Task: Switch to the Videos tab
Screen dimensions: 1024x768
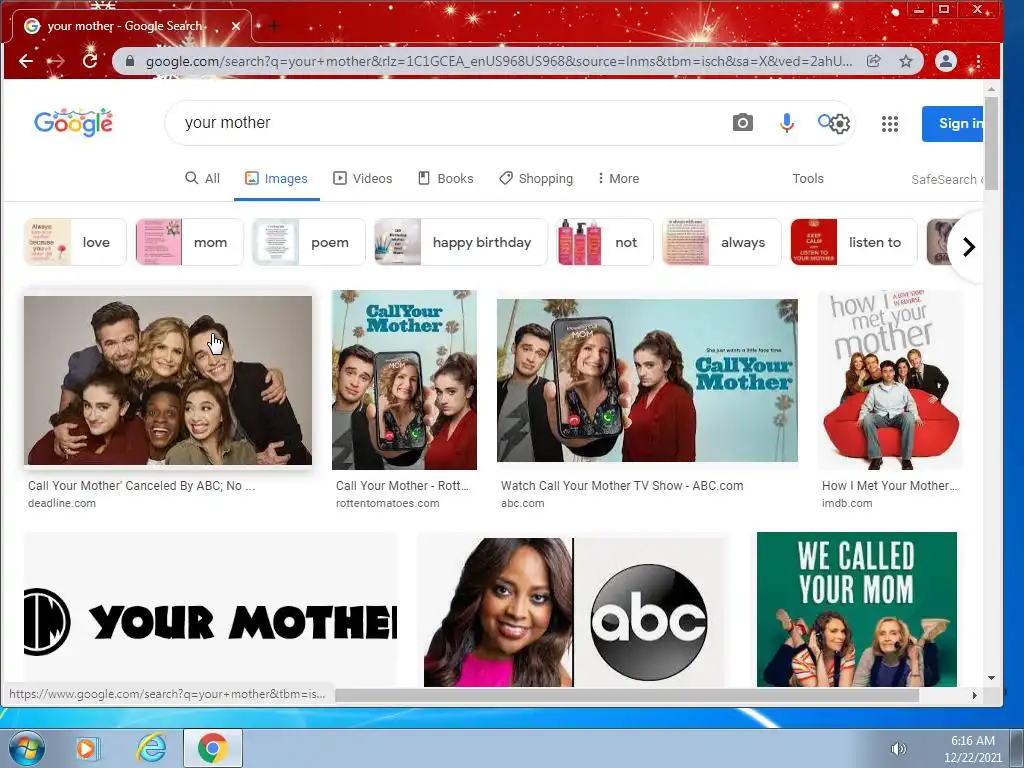Action: click(x=362, y=178)
